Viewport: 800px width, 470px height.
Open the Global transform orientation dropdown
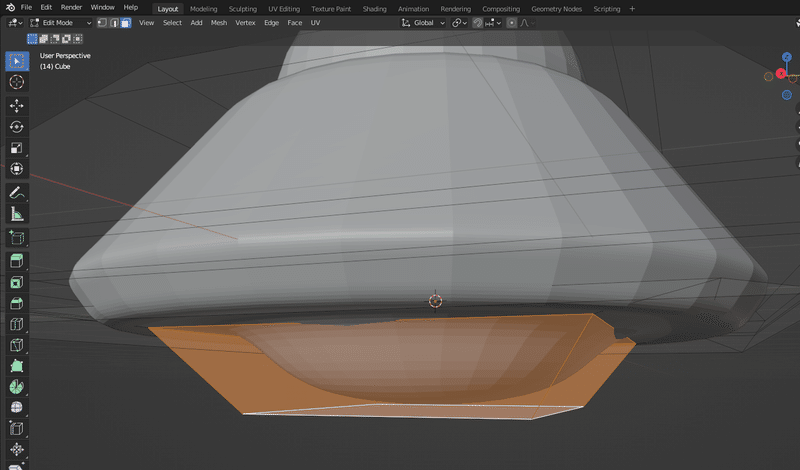coord(423,22)
